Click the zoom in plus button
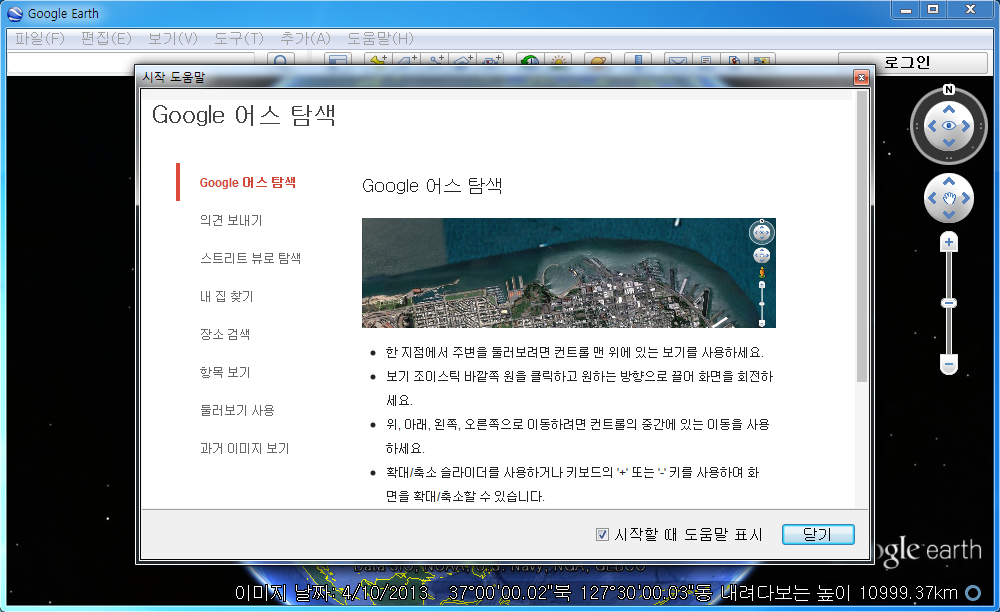 tap(949, 242)
